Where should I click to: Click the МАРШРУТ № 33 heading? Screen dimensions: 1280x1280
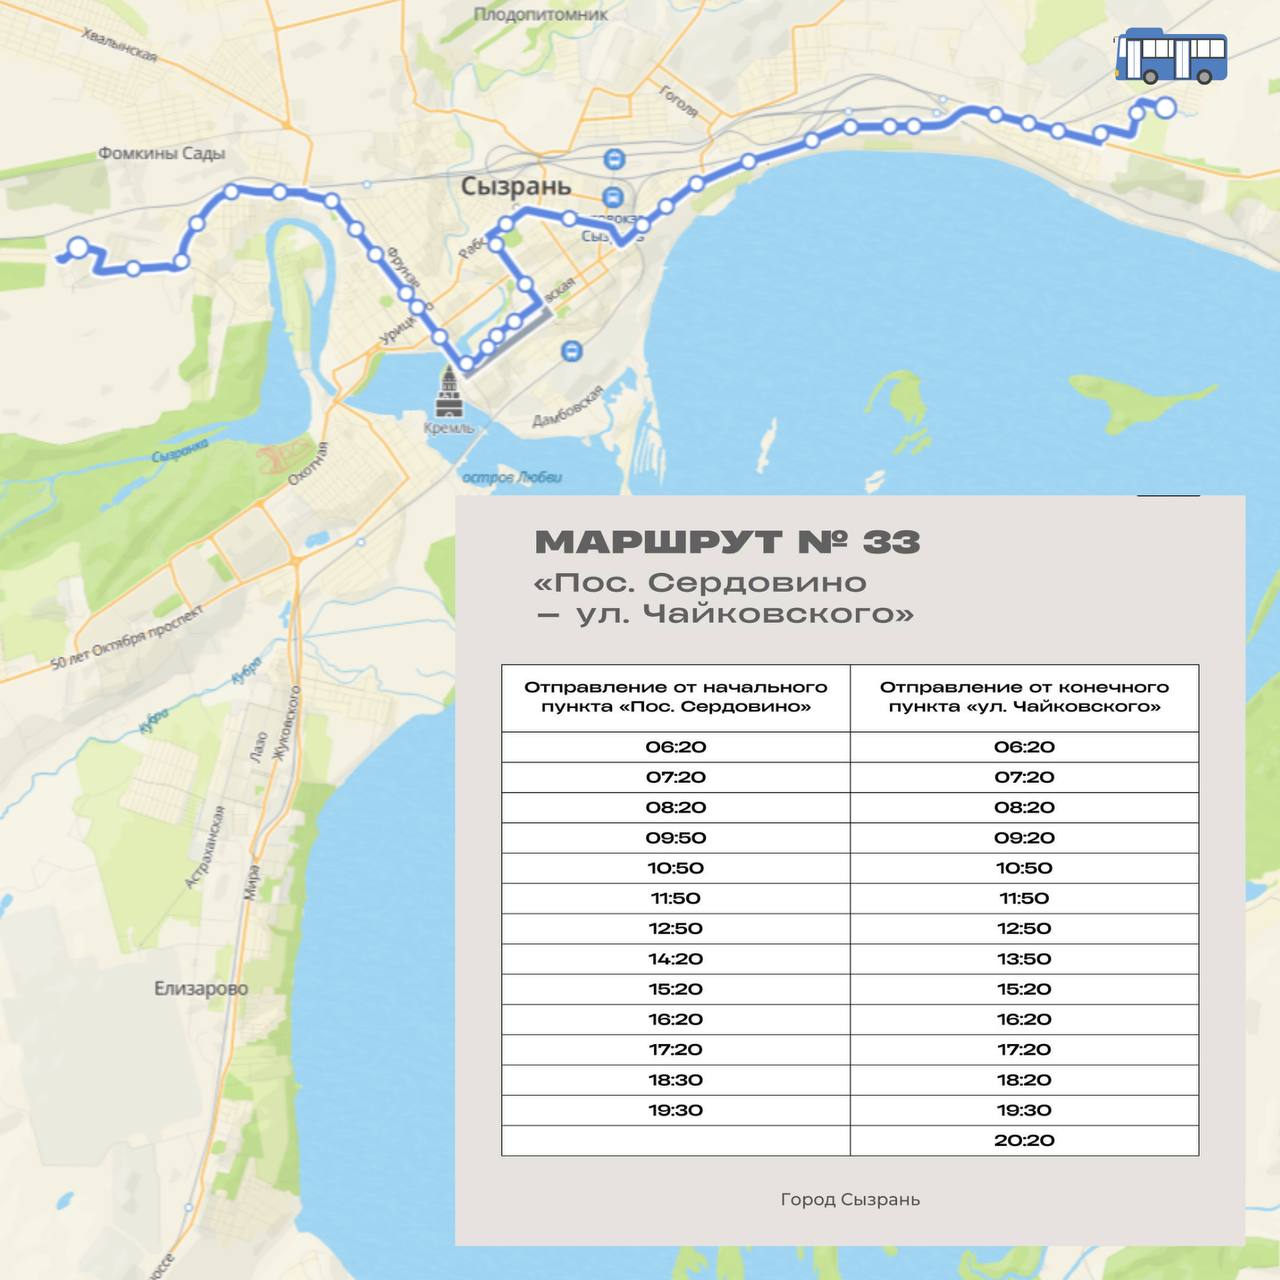tap(727, 542)
